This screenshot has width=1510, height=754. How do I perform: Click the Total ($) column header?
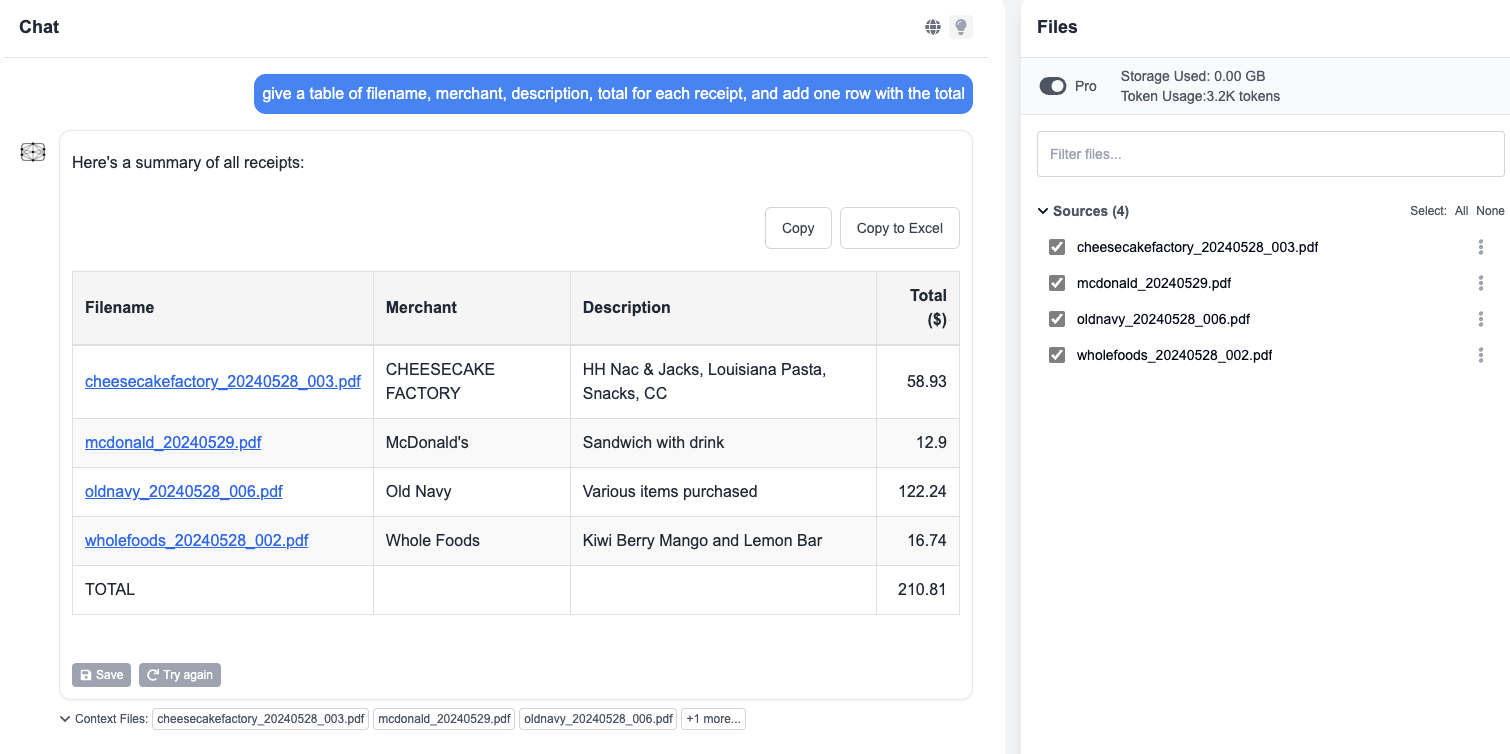[918, 308]
